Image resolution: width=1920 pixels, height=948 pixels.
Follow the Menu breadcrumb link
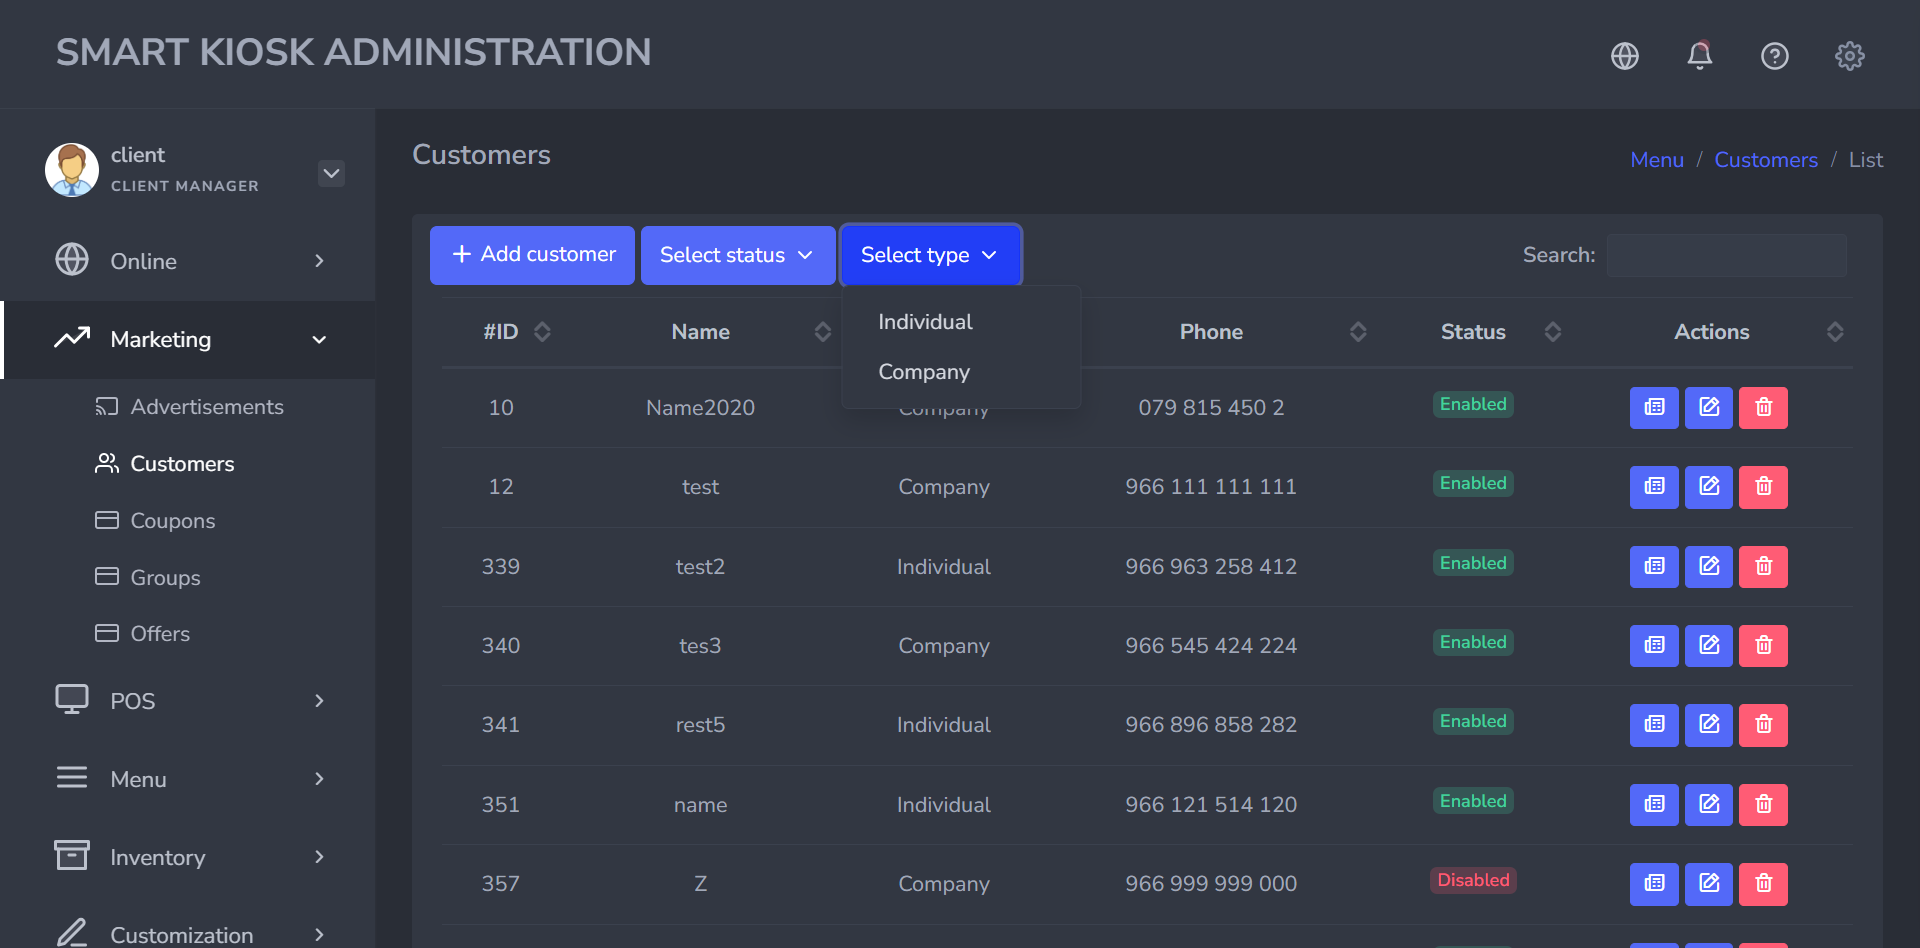tap(1657, 160)
